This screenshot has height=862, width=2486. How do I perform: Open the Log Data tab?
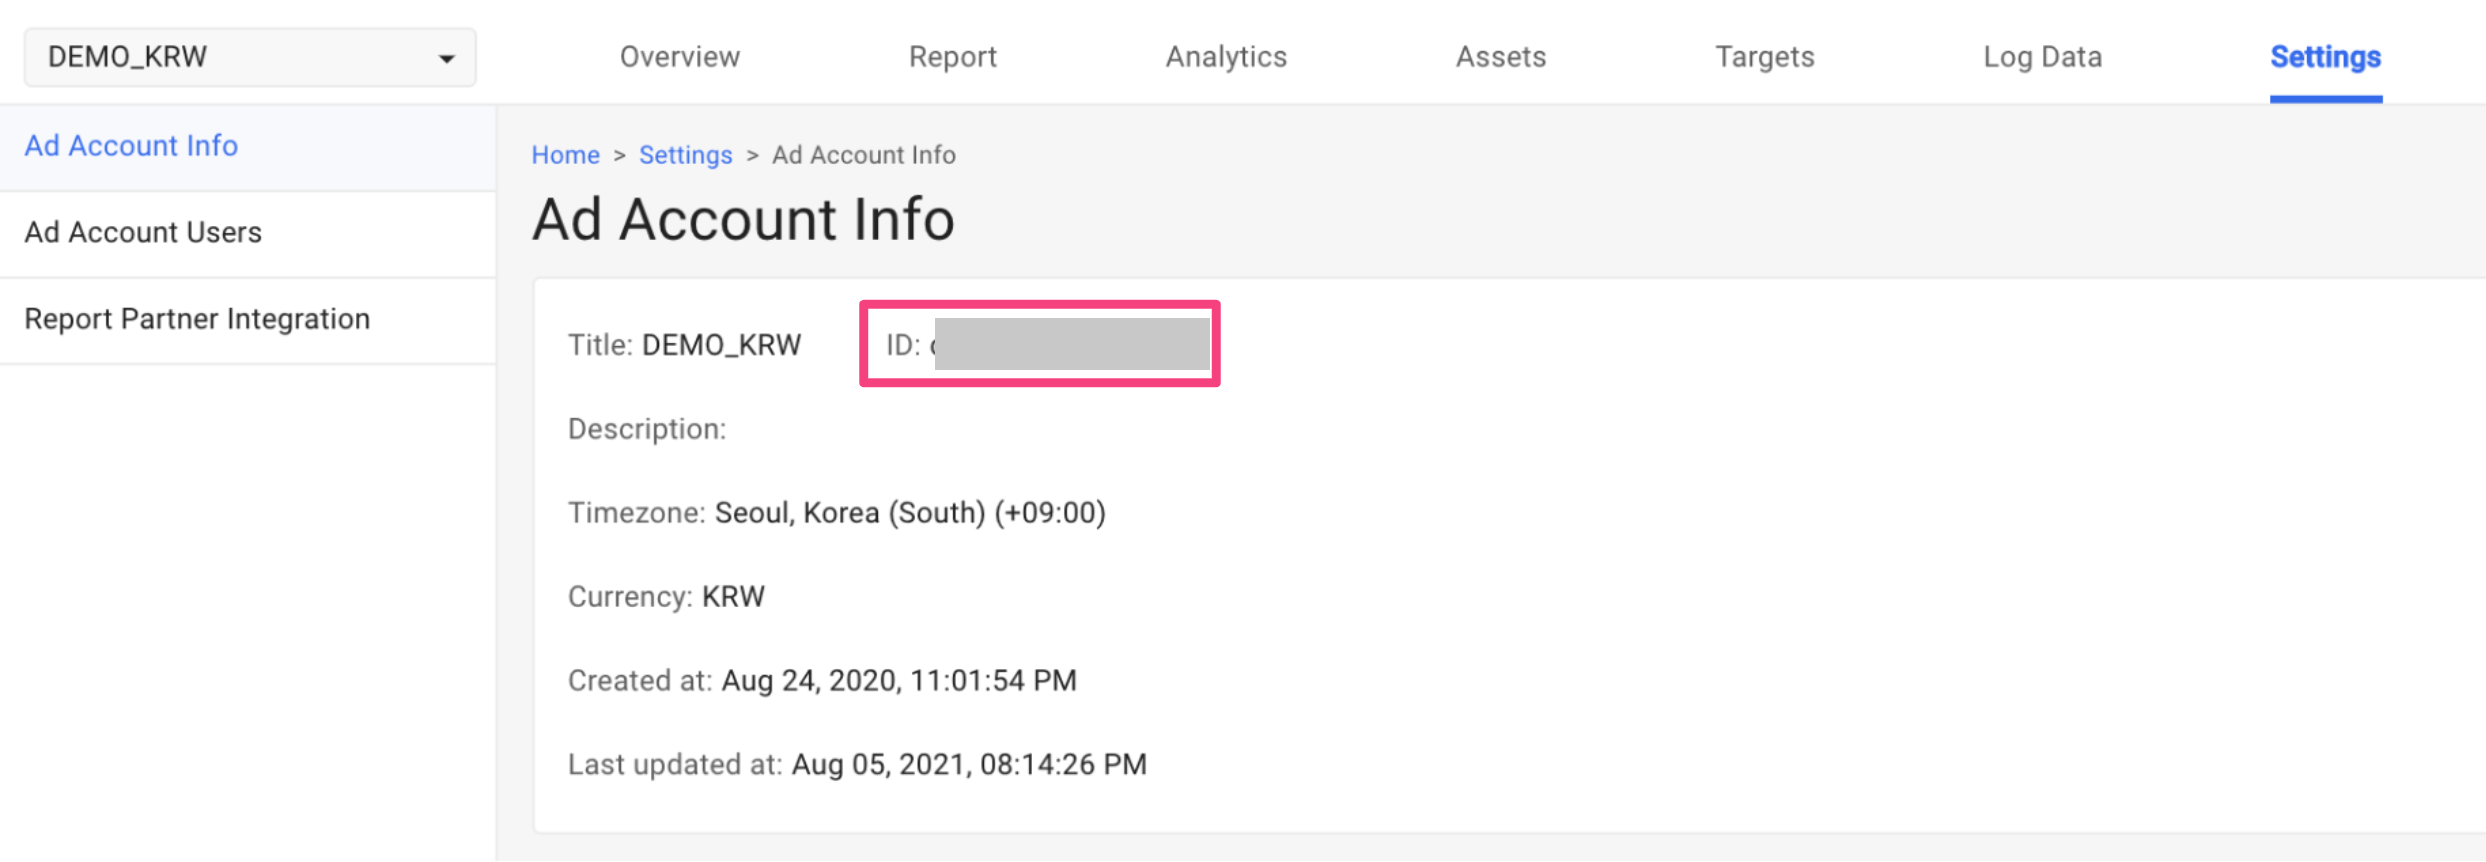(2043, 57)
